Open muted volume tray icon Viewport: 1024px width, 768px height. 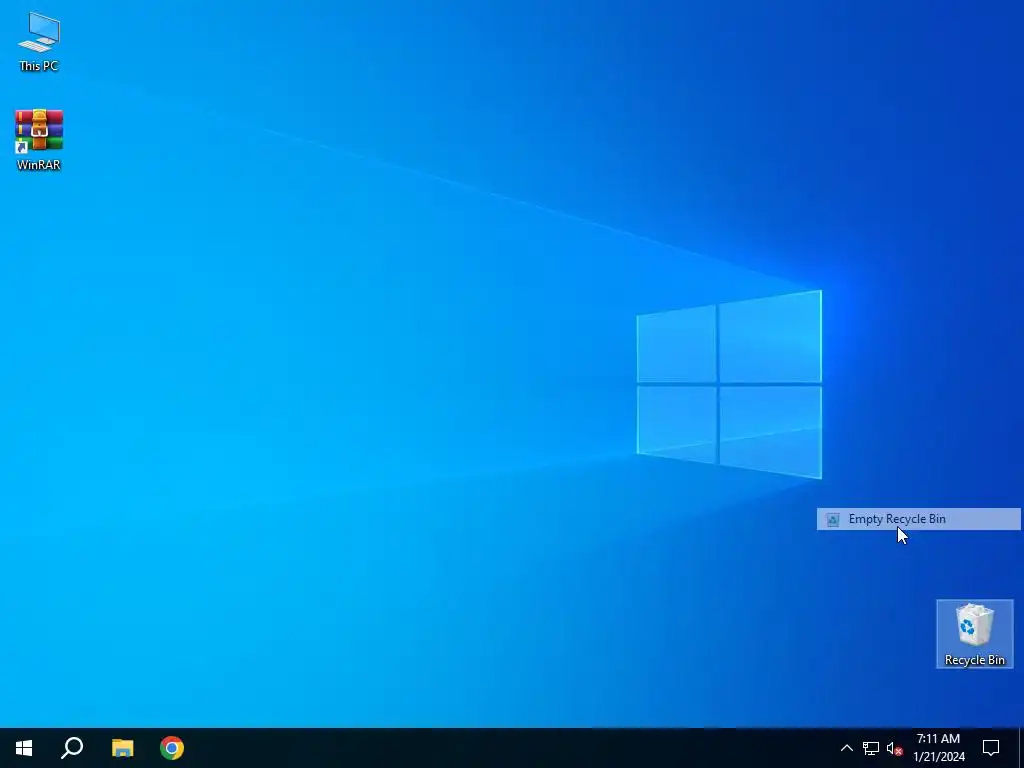coord(894,748)
